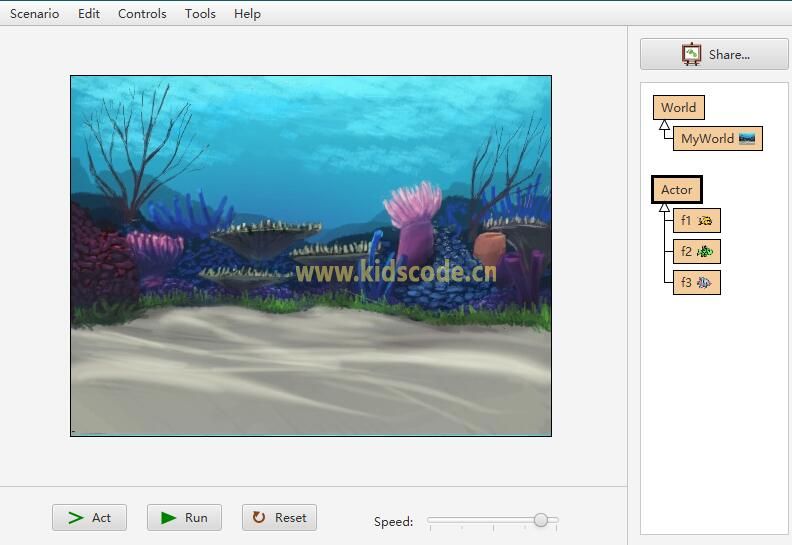792x545 pixels.
Task: Adjust the Speed slider handle
Action: tap(540, 520)
